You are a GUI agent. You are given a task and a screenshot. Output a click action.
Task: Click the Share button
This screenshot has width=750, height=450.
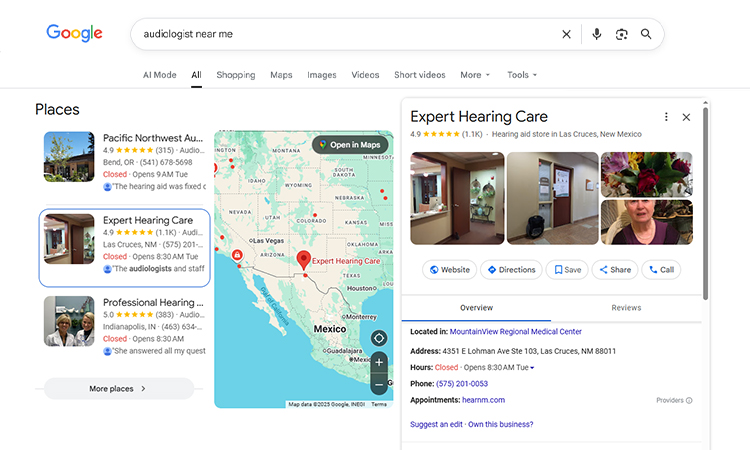click(x=615, y=270)
